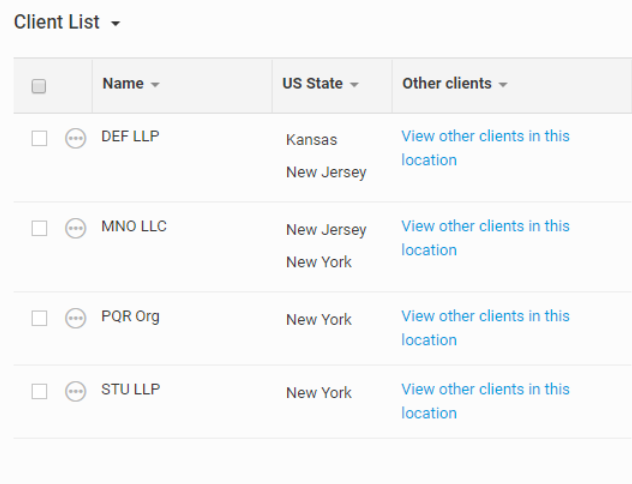Viewport: 632px width, 484px height.
Task: Open the ellipsis menu for PQR Org
Action: (x=75, y=319)
